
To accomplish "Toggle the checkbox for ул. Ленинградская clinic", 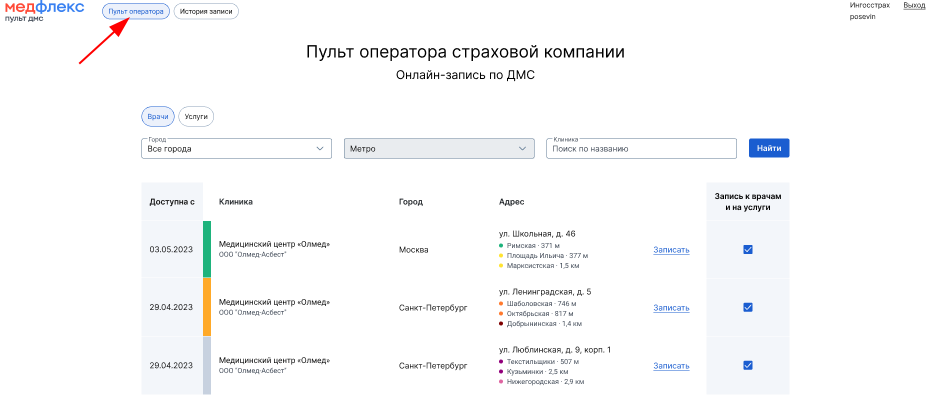I will (x=748, y=307).
